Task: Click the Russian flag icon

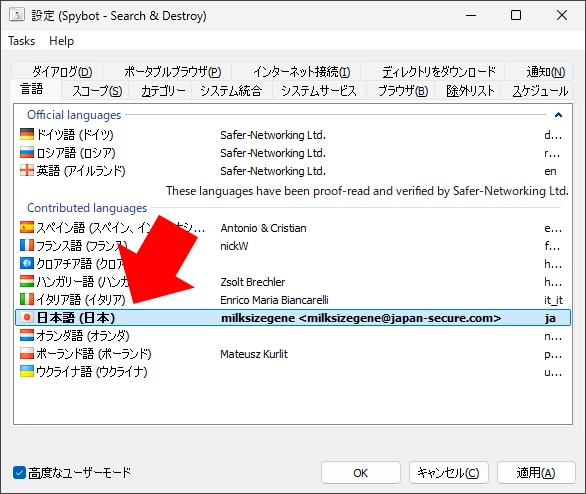Action: click(x=27, y=152)
